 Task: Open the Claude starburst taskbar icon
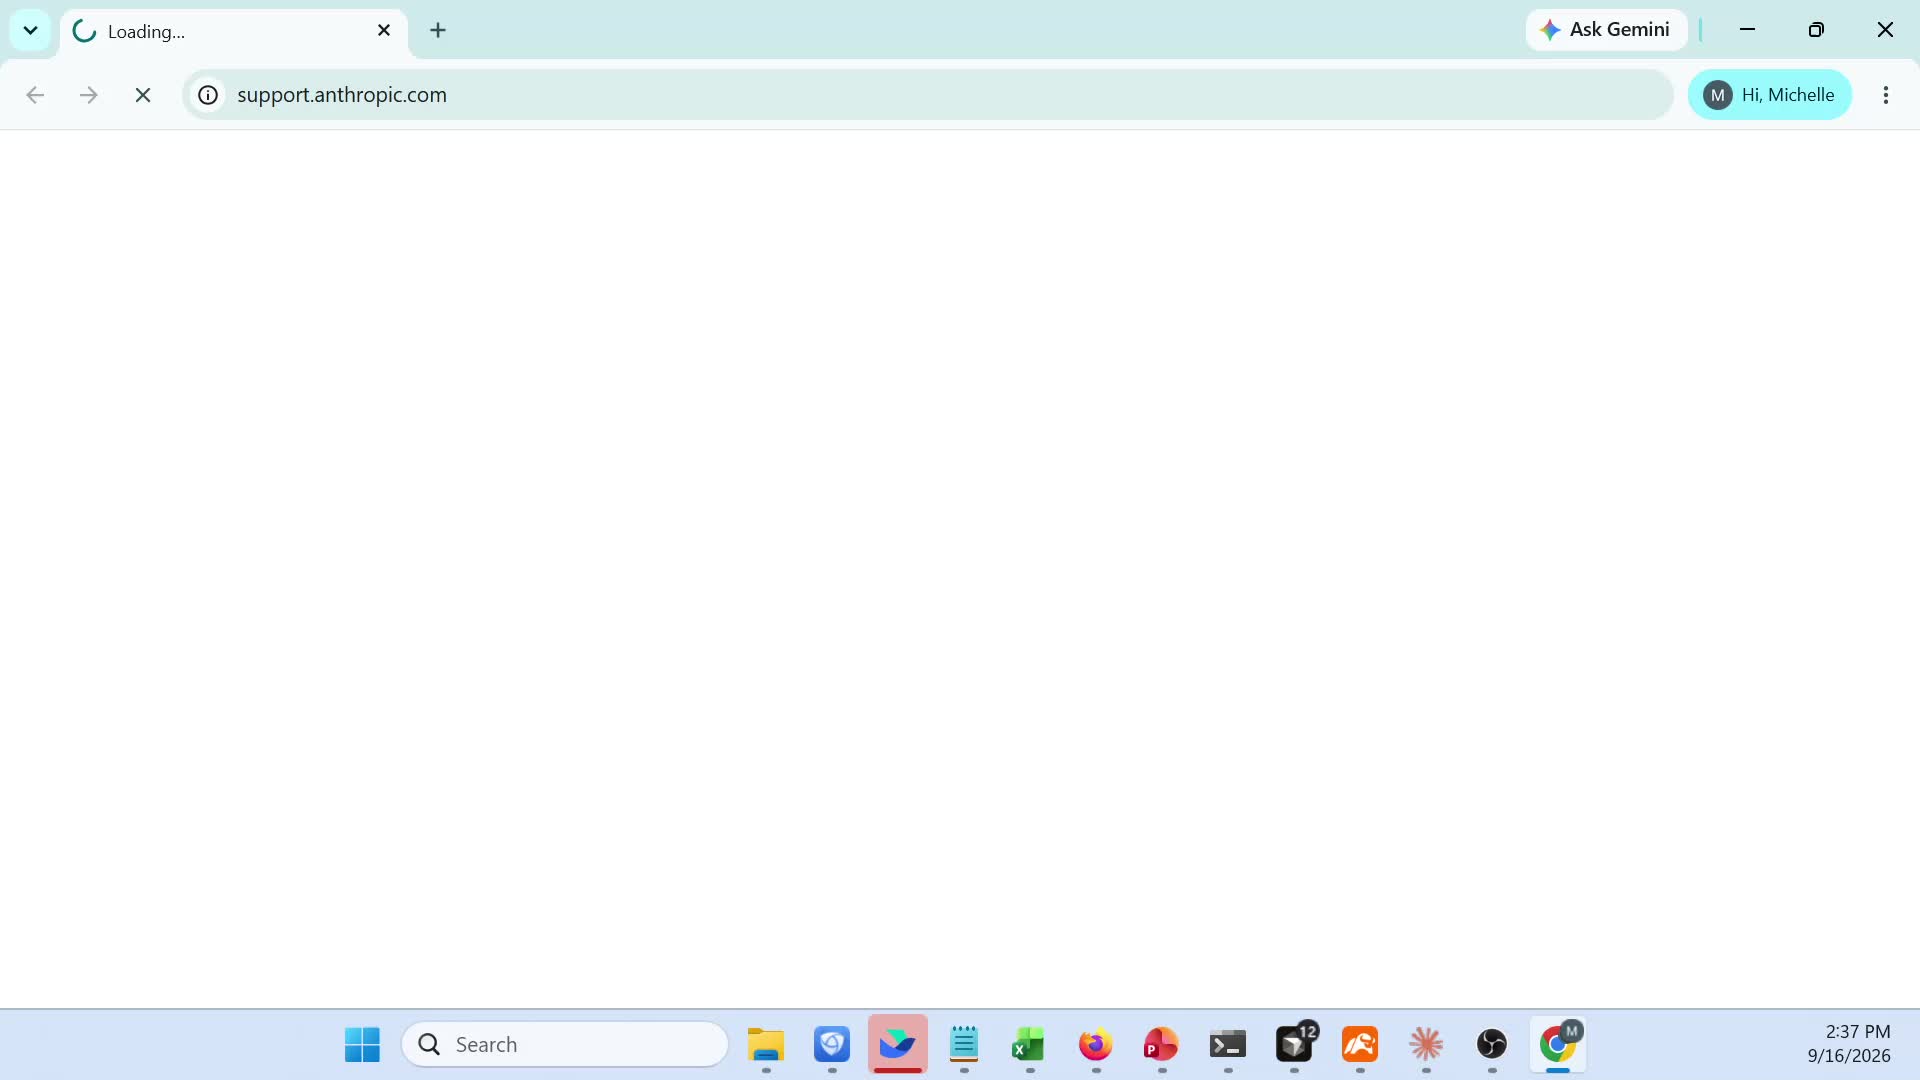(1426, 1045)
